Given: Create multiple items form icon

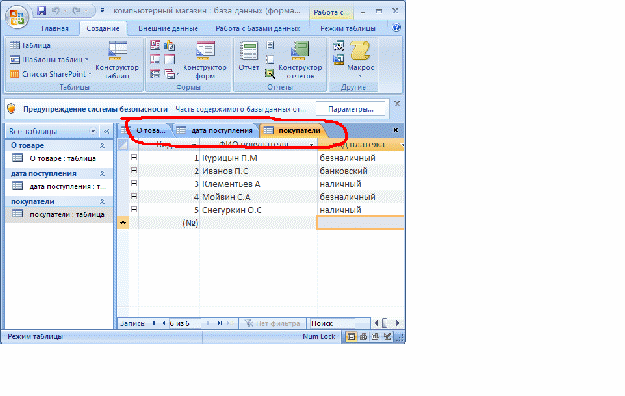Looking at the screenshot, I should (155, 74).
